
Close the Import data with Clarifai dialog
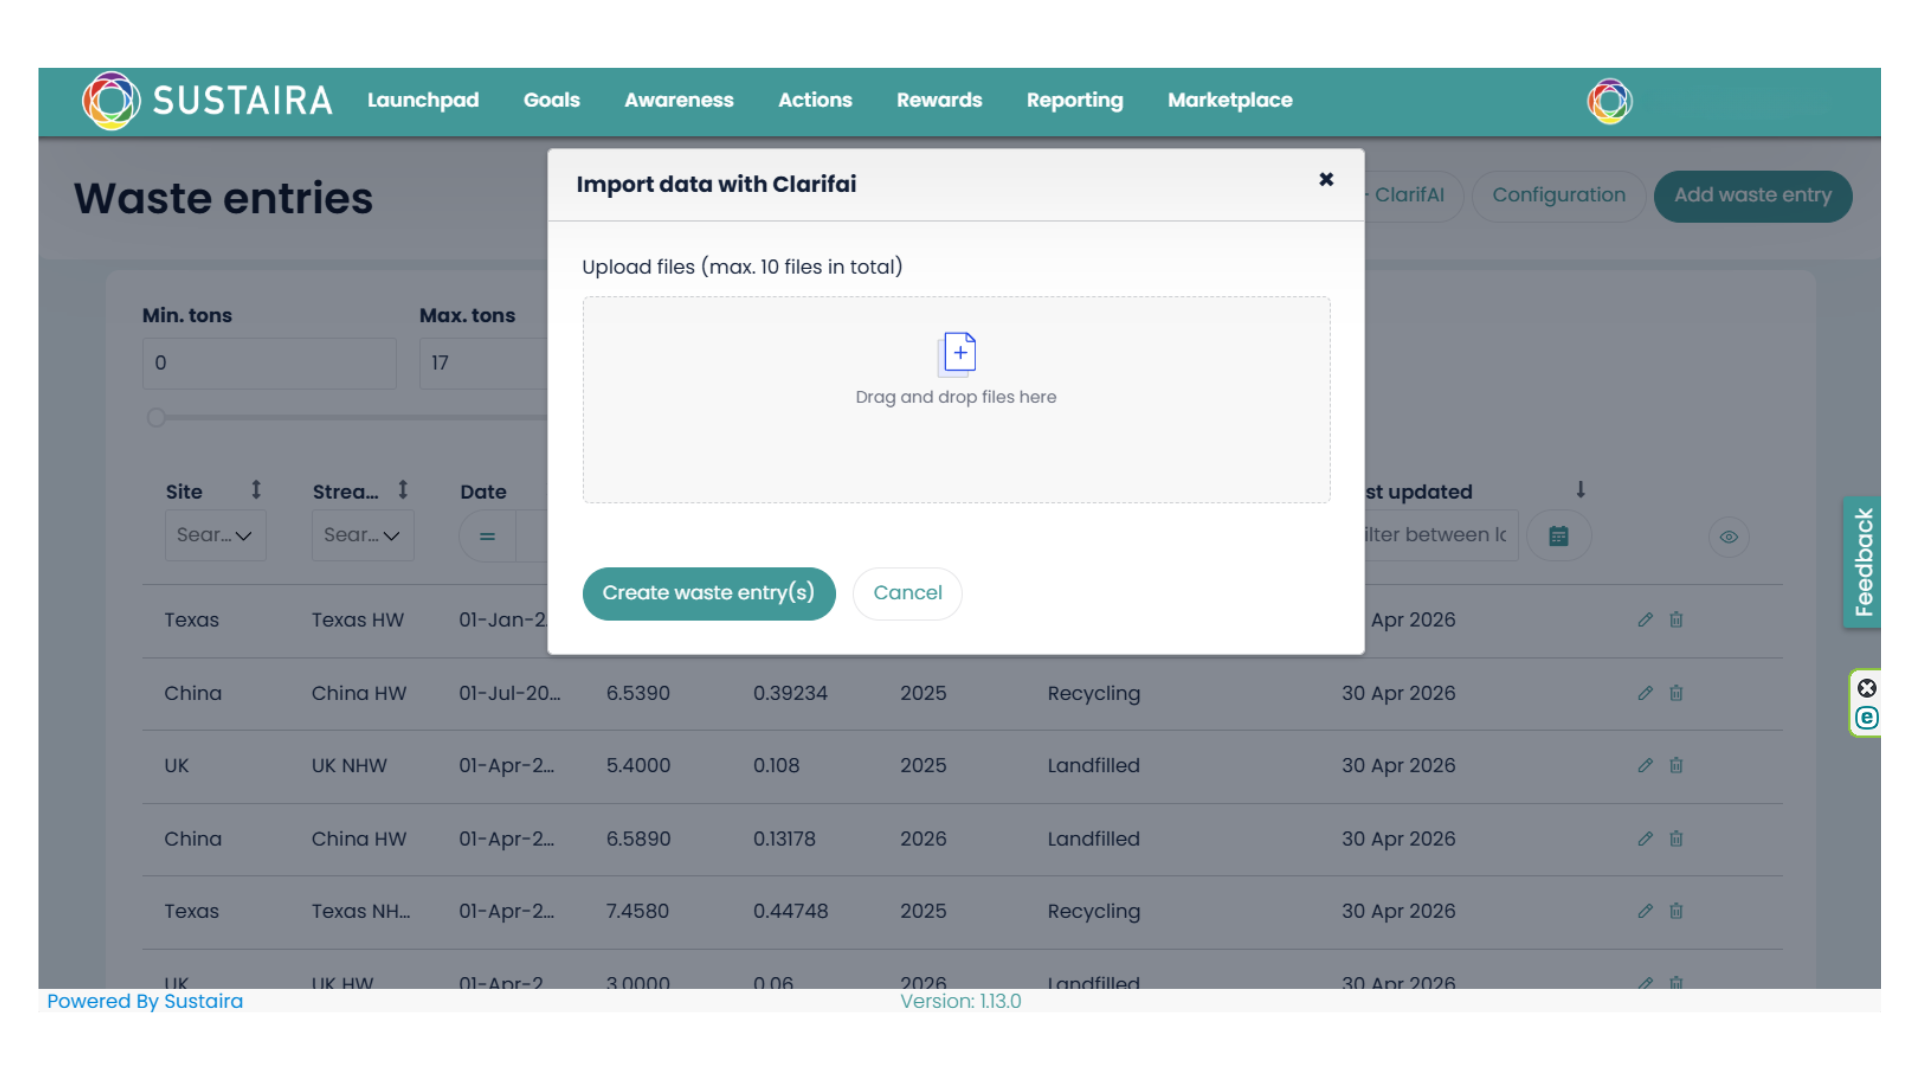click(1325, 180)
